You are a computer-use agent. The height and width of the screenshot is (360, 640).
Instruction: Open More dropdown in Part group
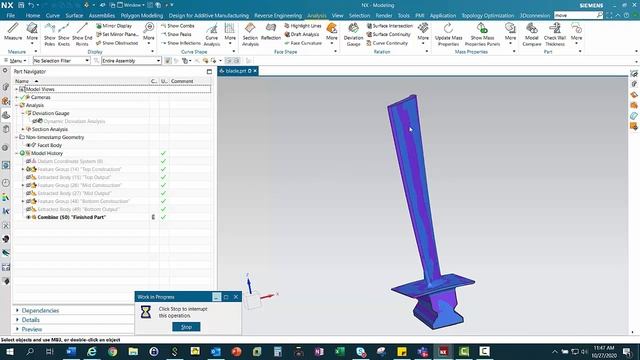pos(576,33)
